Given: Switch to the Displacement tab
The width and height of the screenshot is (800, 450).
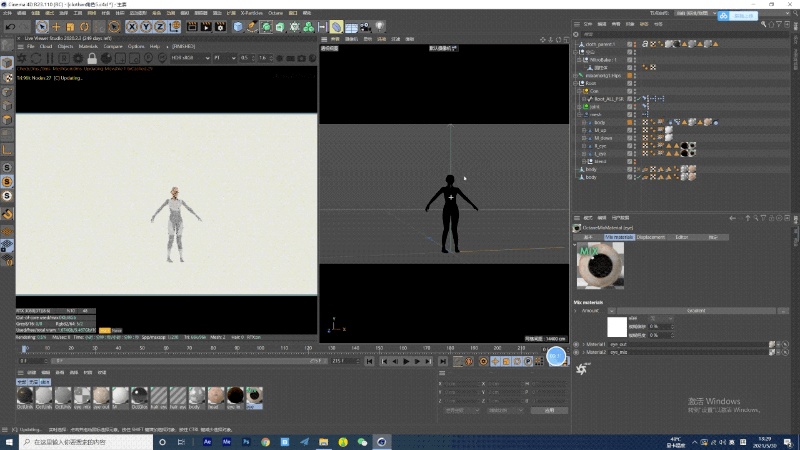Looking at the screenshot, I should (x=653, y=237).
